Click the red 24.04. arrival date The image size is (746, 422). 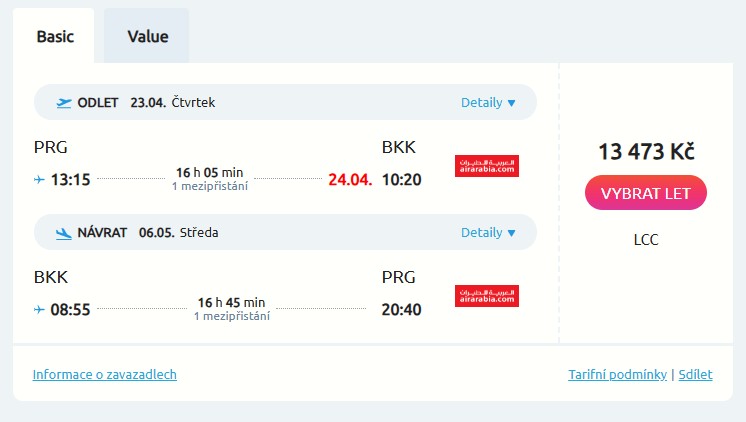pos(350,180)
